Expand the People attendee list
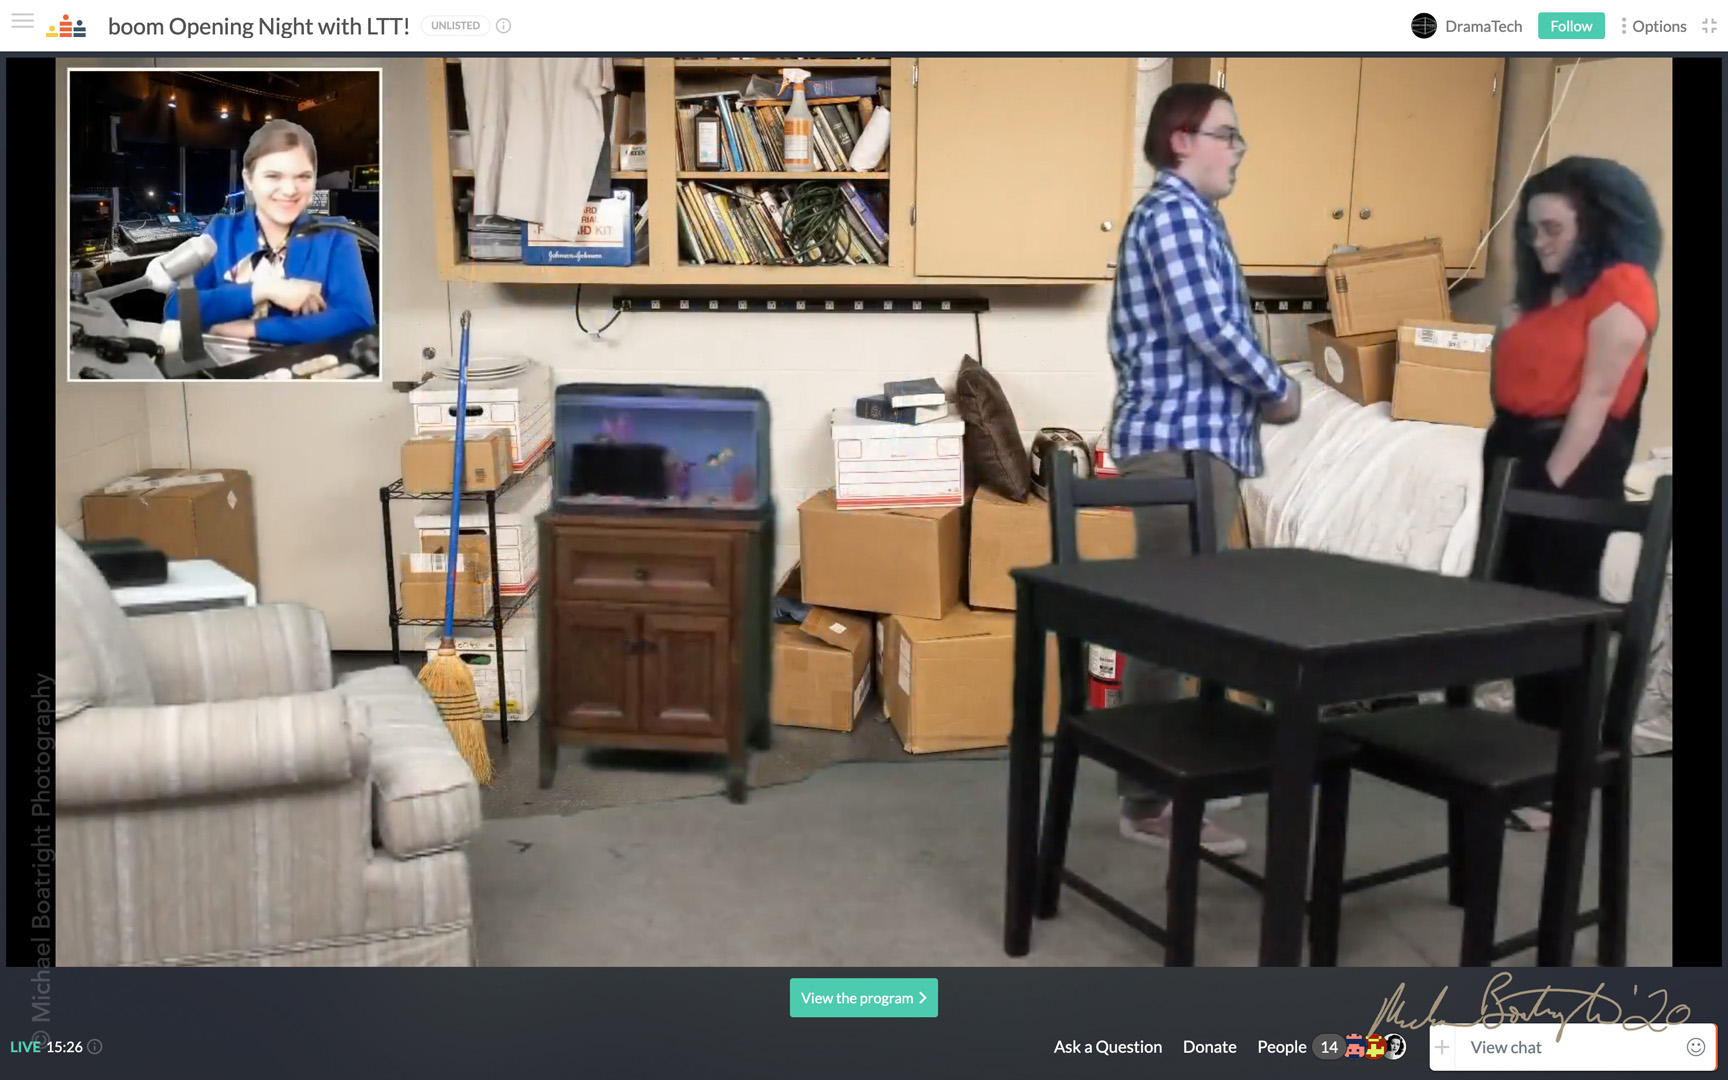The image size is (1728, 1080). [1281, 1047]
